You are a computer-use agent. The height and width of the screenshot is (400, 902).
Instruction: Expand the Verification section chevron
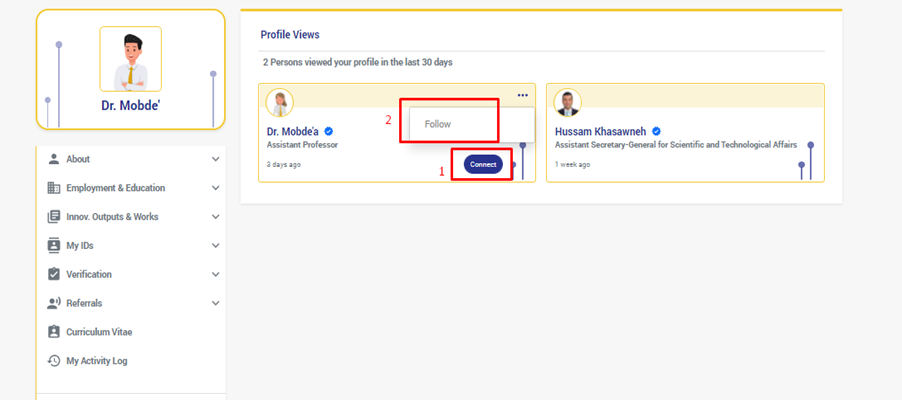click(x=216, y=274)
